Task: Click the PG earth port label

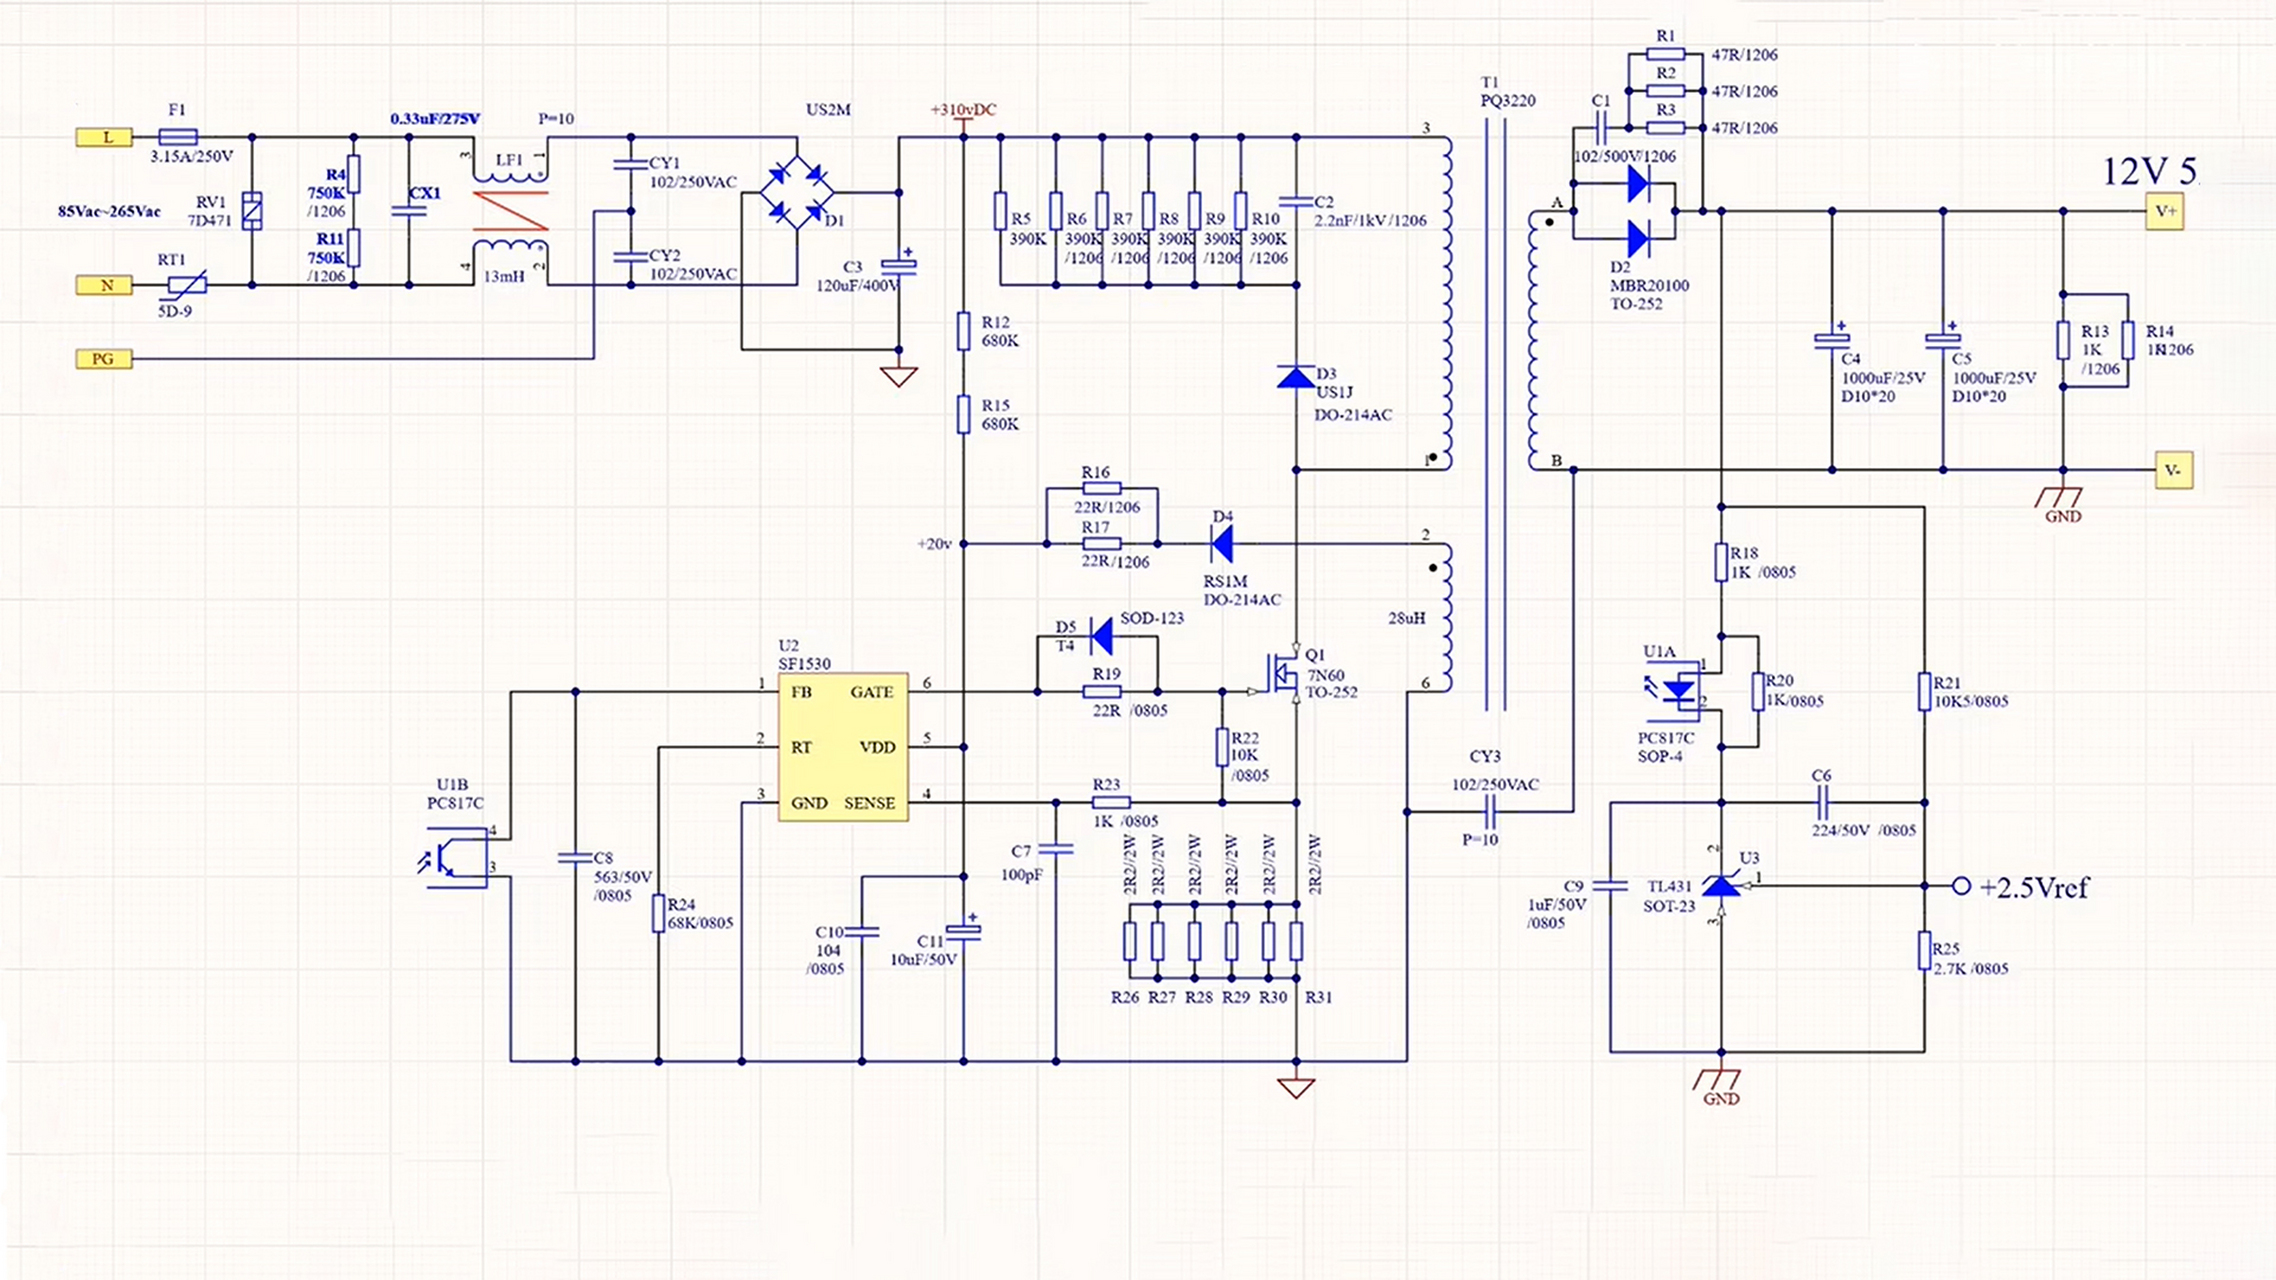Action: point(105,358)
